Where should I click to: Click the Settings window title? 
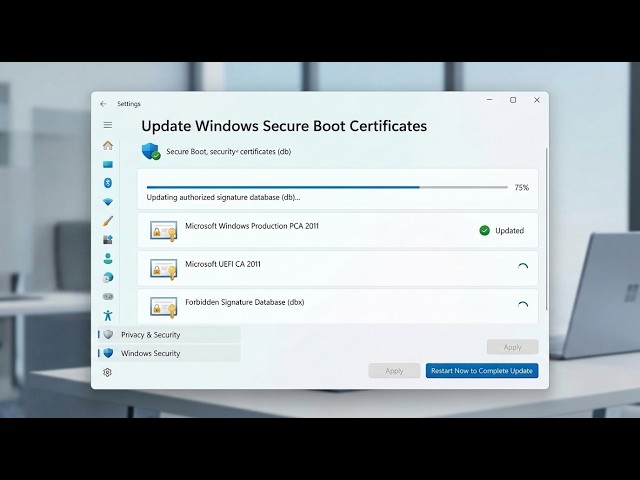pyautogui.click(x=129, y=104)
